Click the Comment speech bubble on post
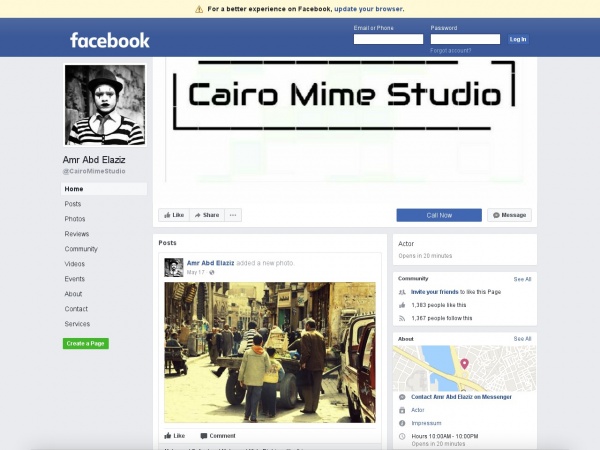Viewport: 600px width, 450px height. click(x=218, y=435)
